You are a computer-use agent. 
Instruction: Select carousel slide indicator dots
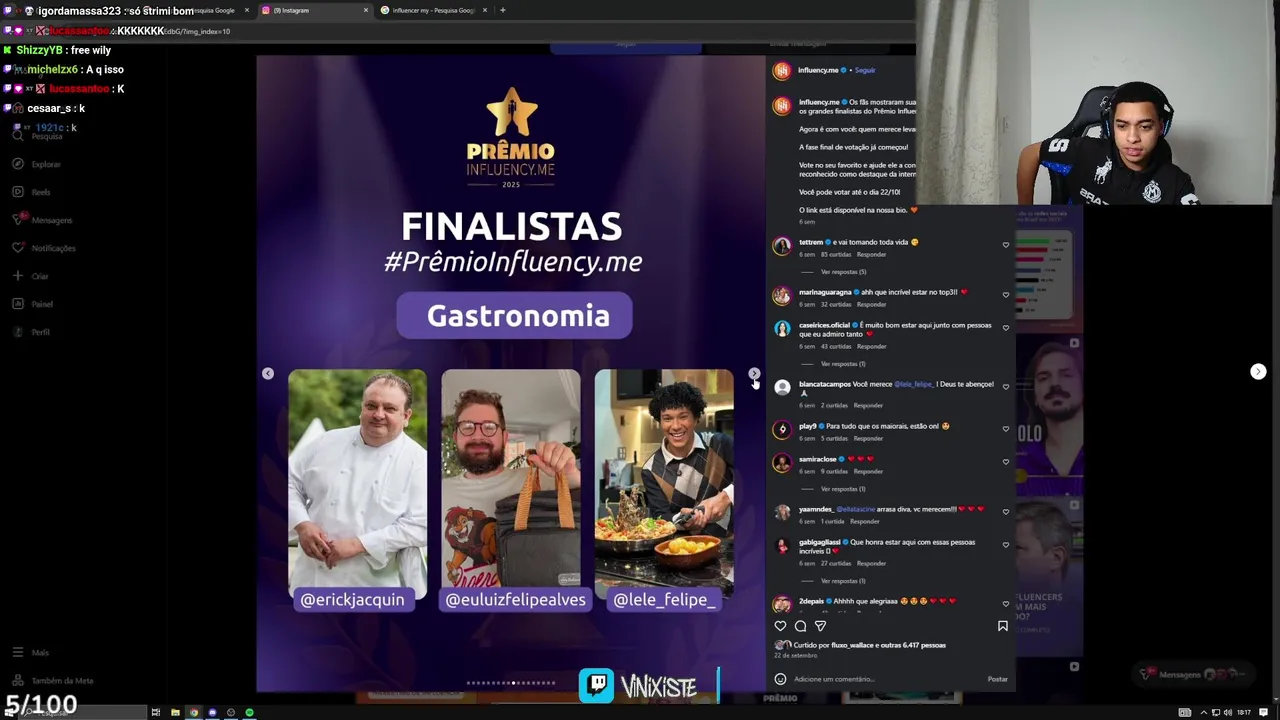pos(511,683)
